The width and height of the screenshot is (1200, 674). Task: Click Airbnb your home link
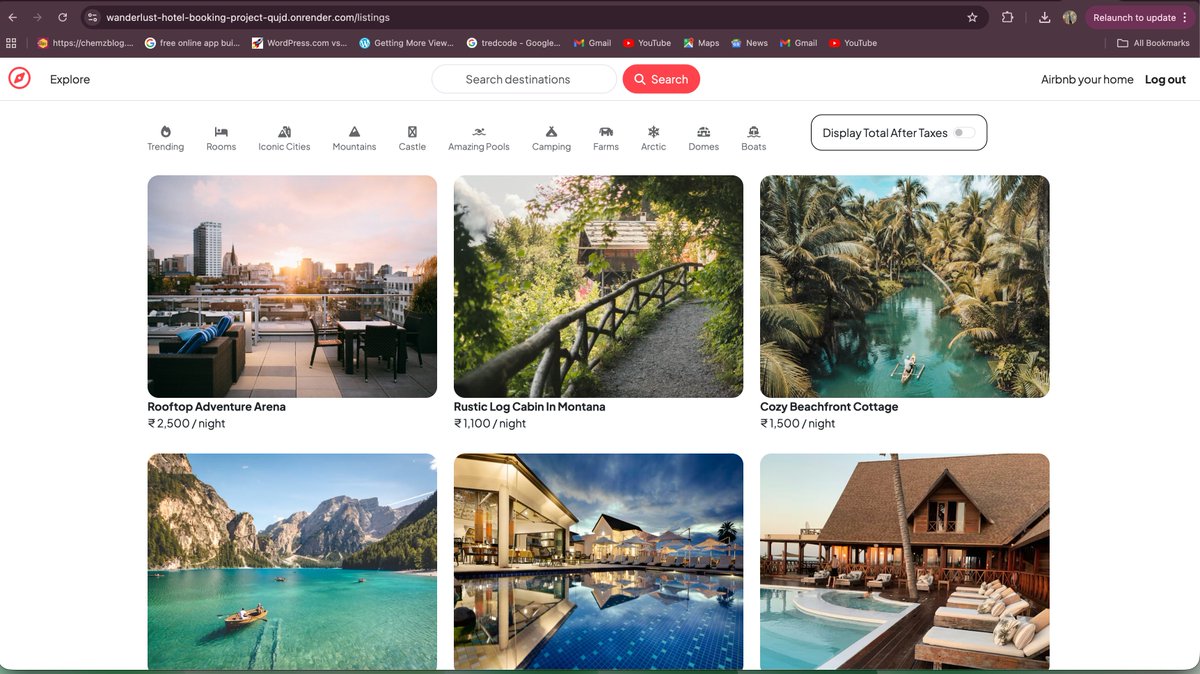[x=1087, y=79]
